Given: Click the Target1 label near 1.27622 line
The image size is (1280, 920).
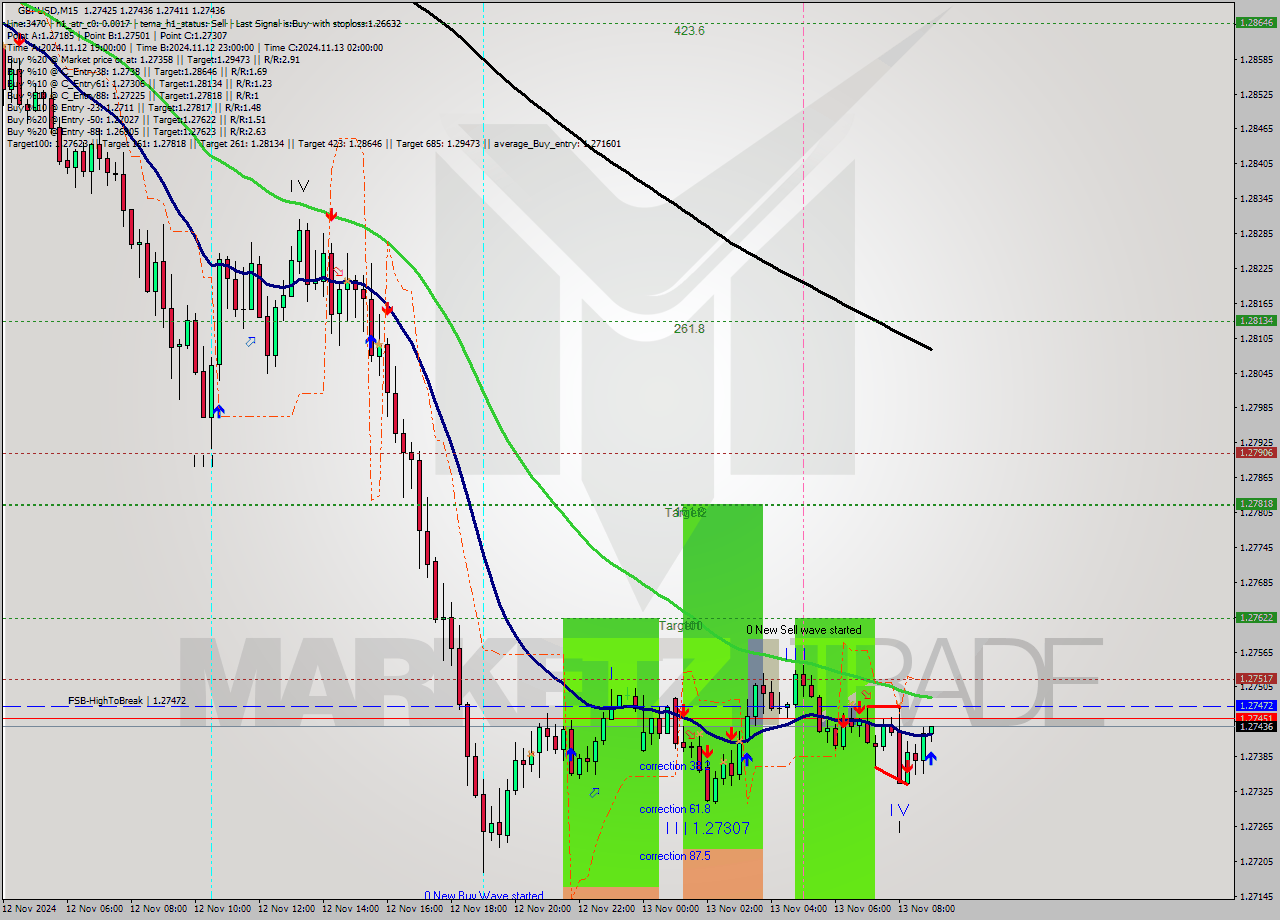Looking at the screenshot, I should coord(680,625).
